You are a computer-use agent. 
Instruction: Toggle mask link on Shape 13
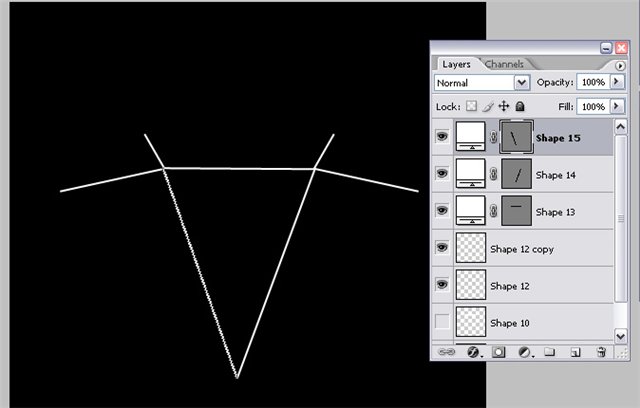tap(493, 211)
